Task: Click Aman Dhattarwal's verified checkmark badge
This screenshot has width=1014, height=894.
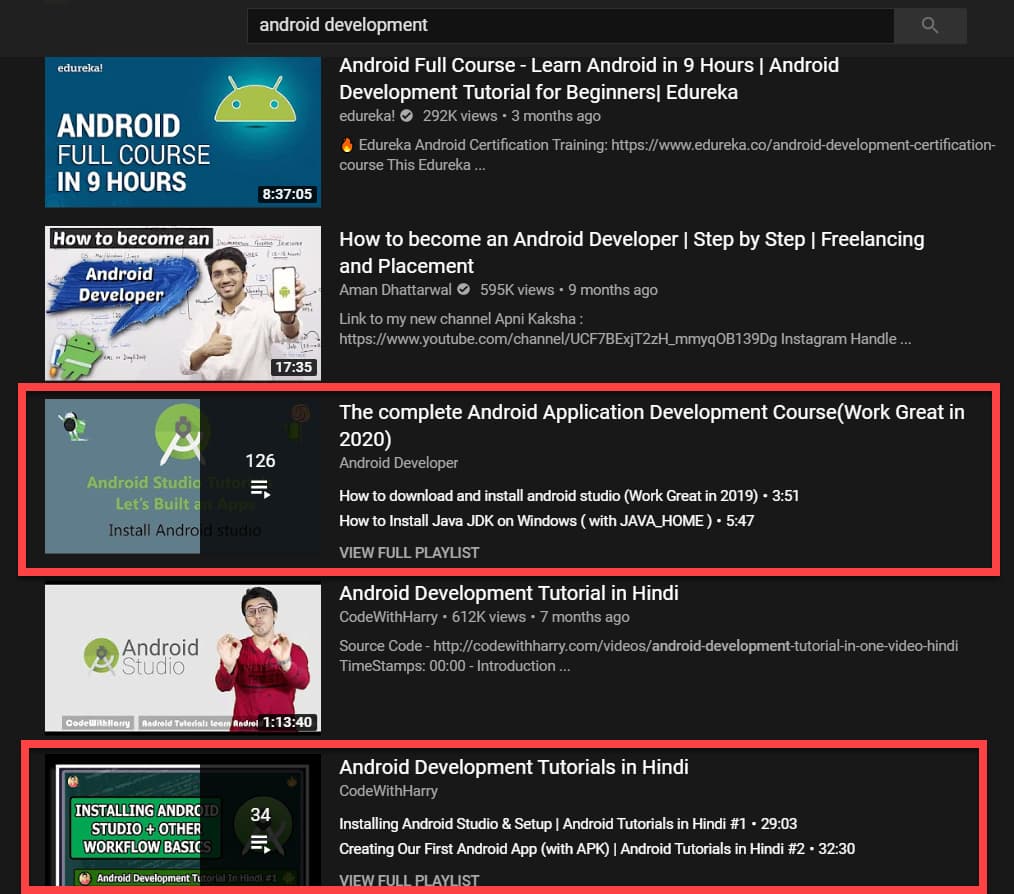Action: coord(464,289)
